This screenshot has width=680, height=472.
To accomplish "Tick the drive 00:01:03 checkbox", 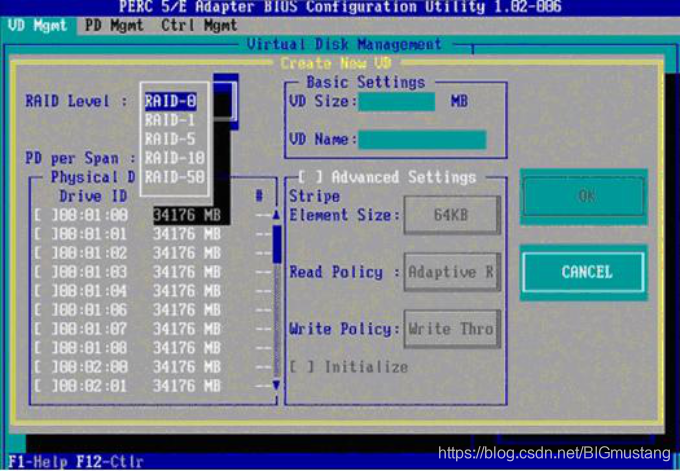I will click(x=45, y=272).
